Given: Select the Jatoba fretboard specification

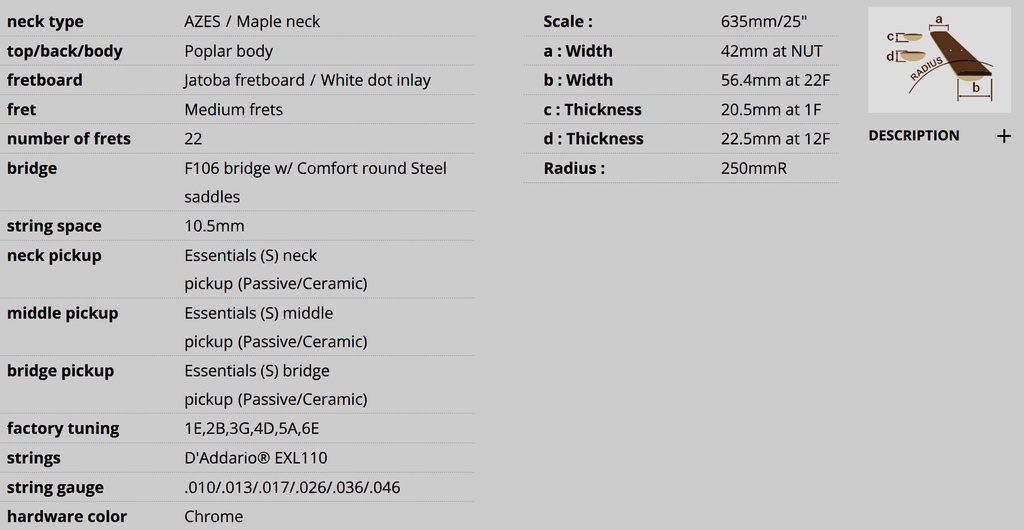Looking at the screenshot, I should (308, 80).
